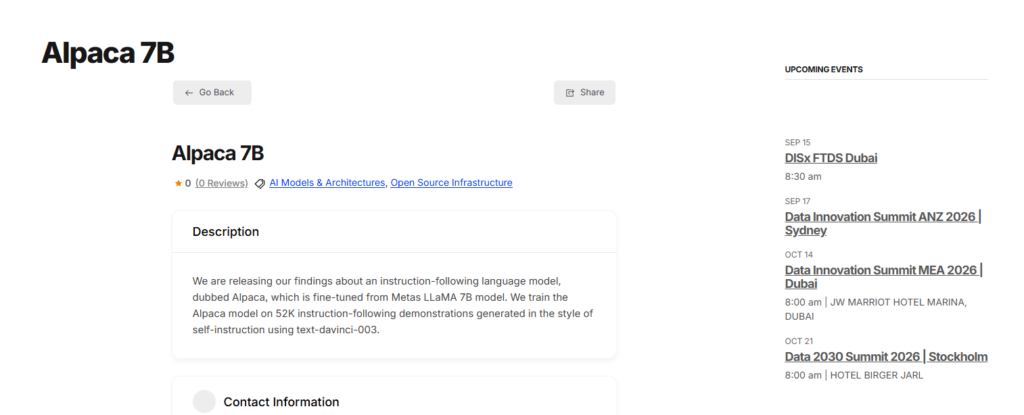Click the Alpaca 7B listing title
This screenshot has width=1024, height=415.
(217, 153)
